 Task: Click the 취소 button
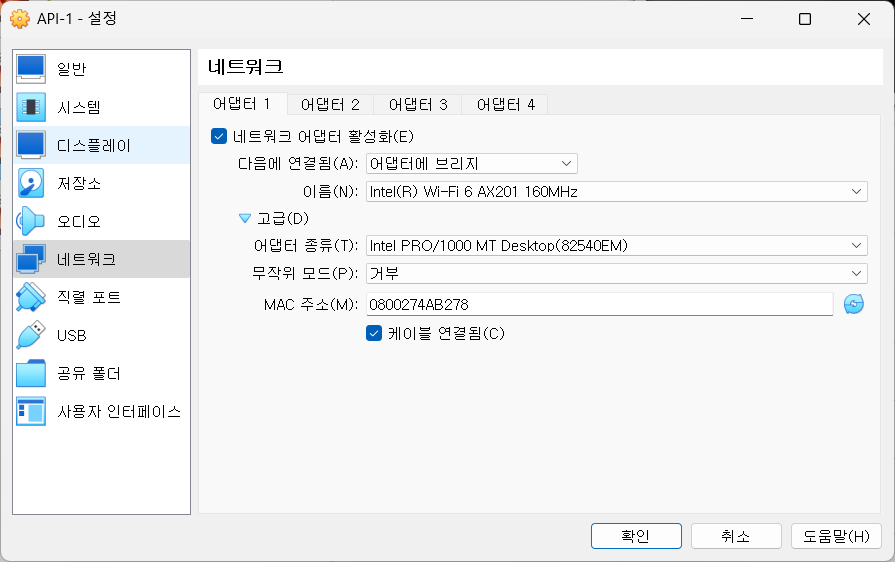[736, 536]
